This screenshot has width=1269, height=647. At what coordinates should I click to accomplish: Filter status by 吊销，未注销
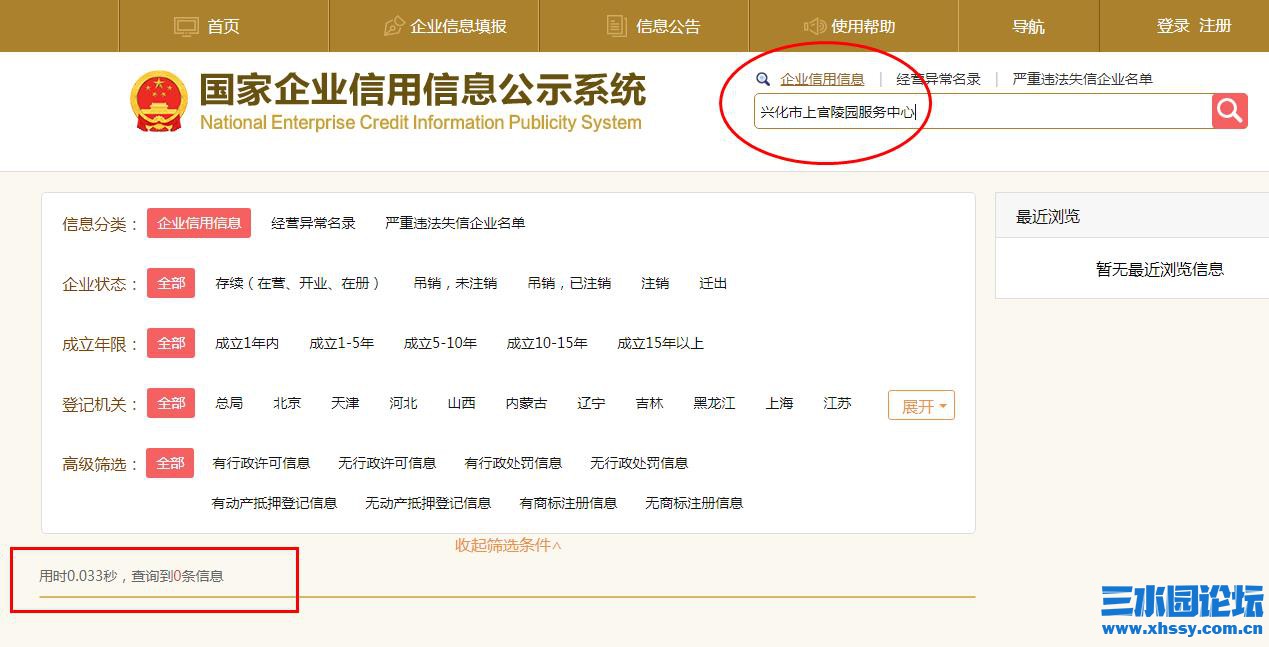[x=455, y=283]
